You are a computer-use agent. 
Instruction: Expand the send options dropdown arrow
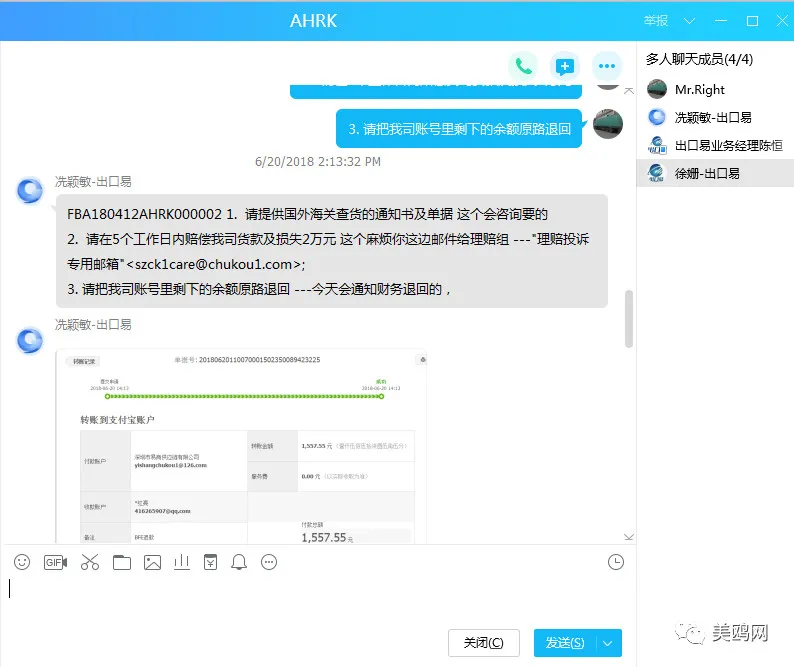(x=608, y=643)
